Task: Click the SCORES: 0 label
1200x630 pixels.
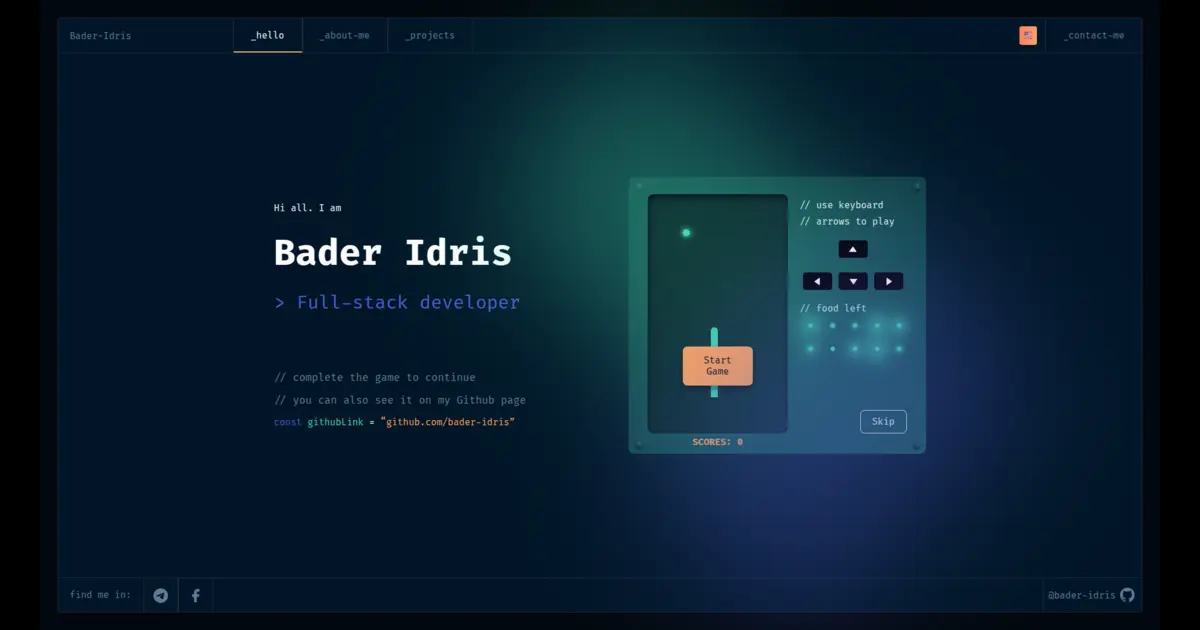Action: pyautogui.click(x=716, y=441)
